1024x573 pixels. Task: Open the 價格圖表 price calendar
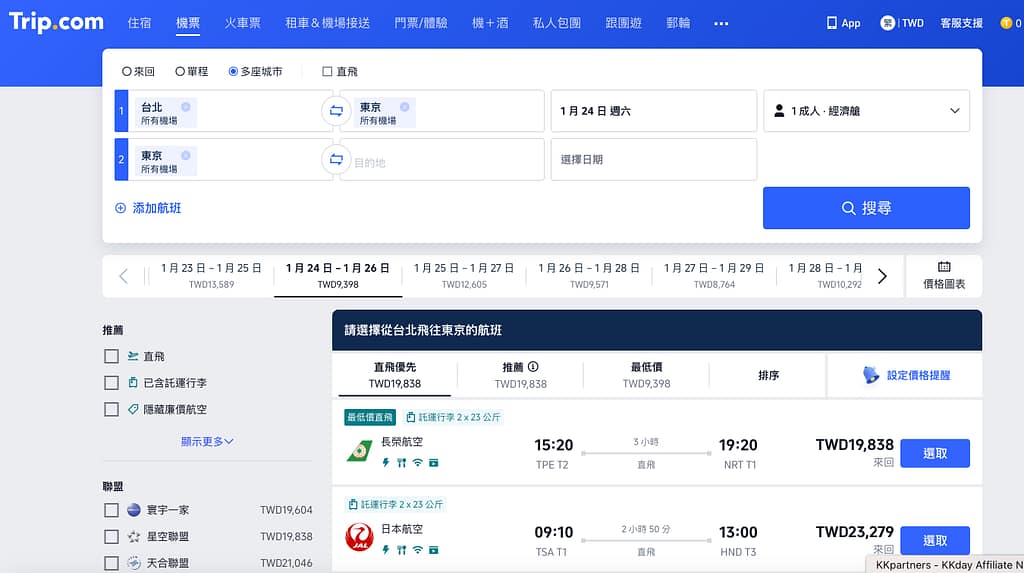tap(944, 276)
